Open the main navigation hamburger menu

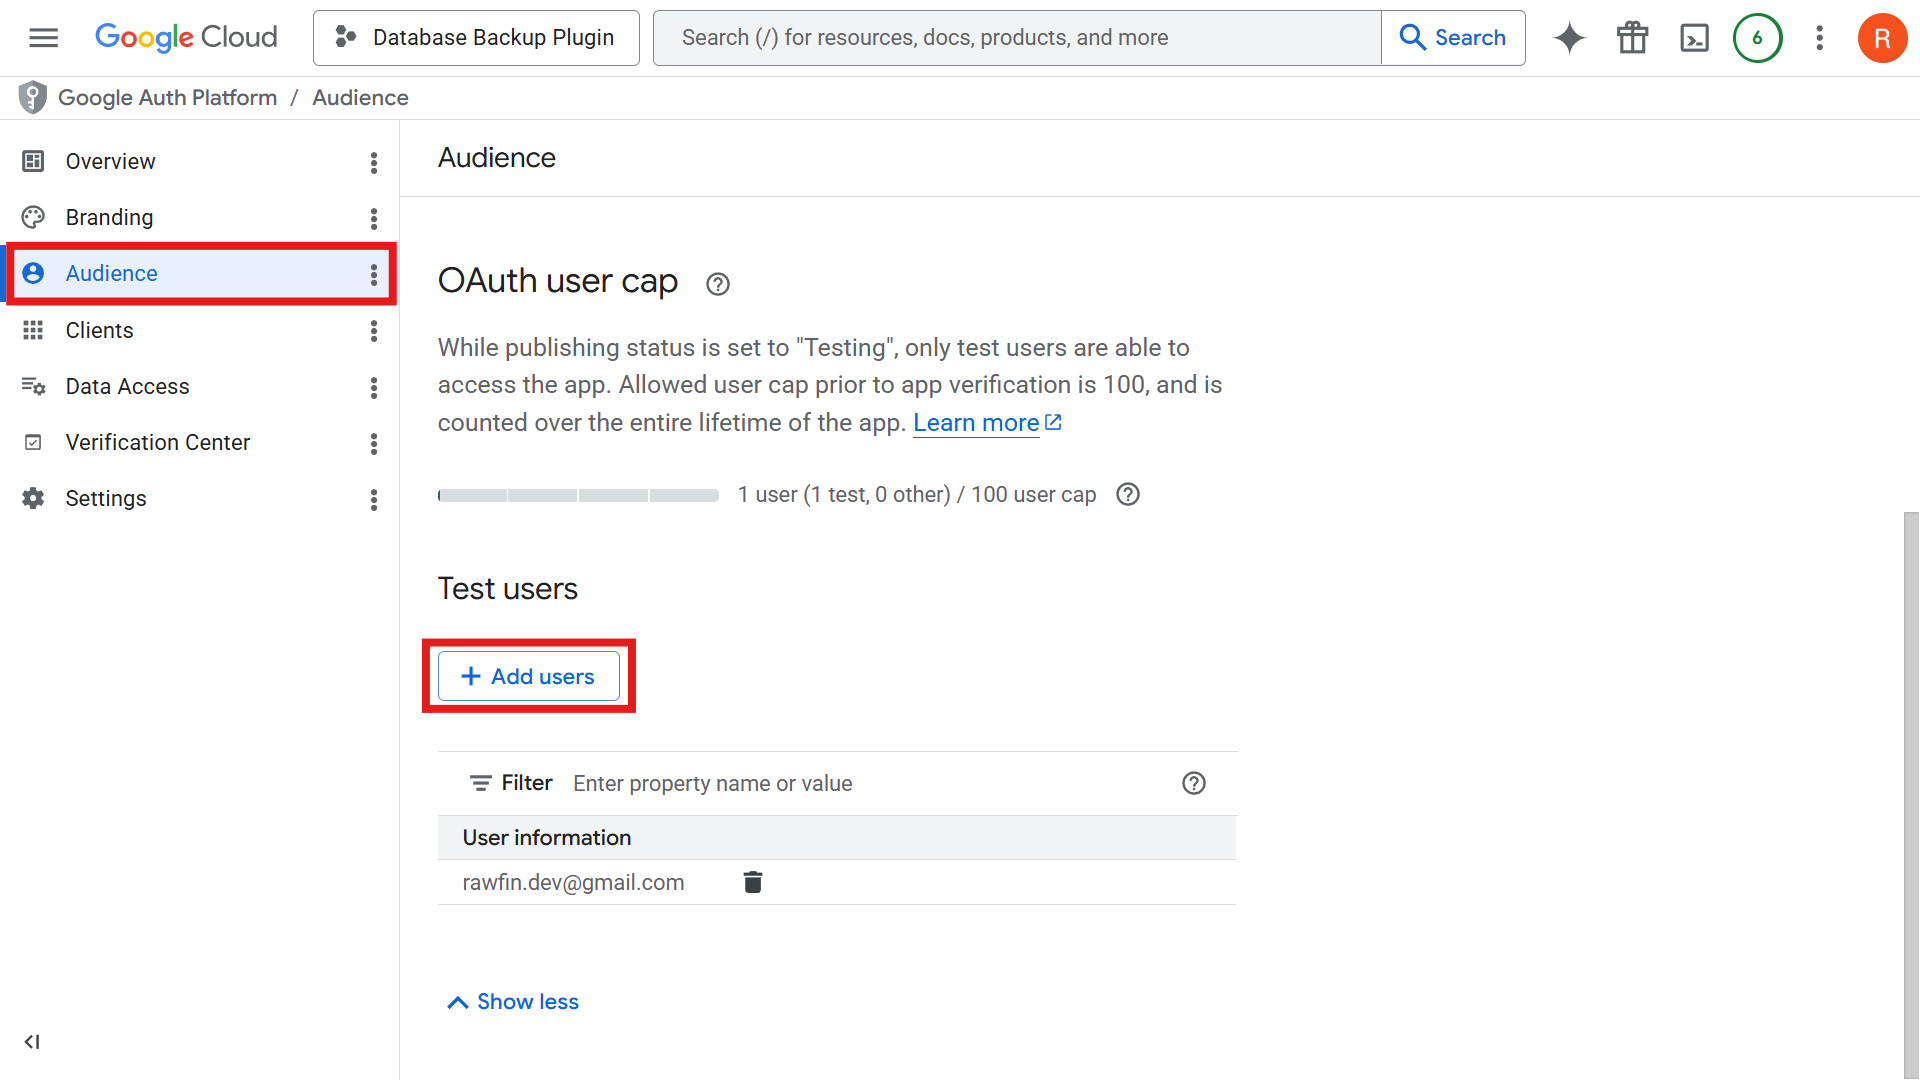43,38
